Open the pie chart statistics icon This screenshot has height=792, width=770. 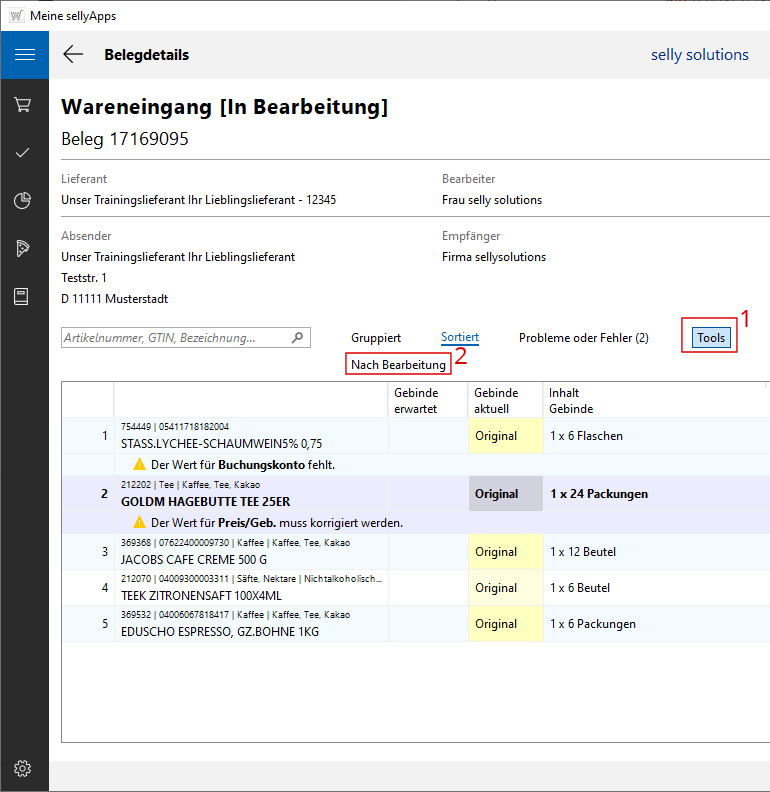pos(23,201)
